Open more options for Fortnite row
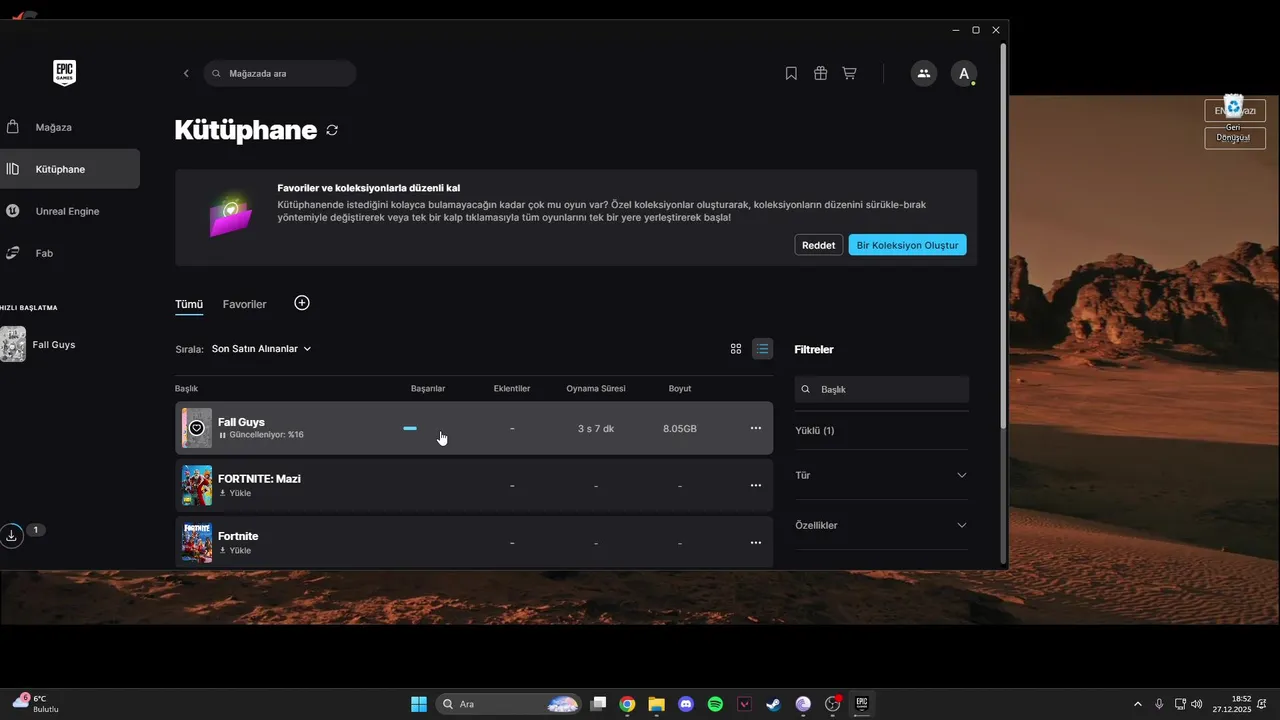 tap(756, 542)
